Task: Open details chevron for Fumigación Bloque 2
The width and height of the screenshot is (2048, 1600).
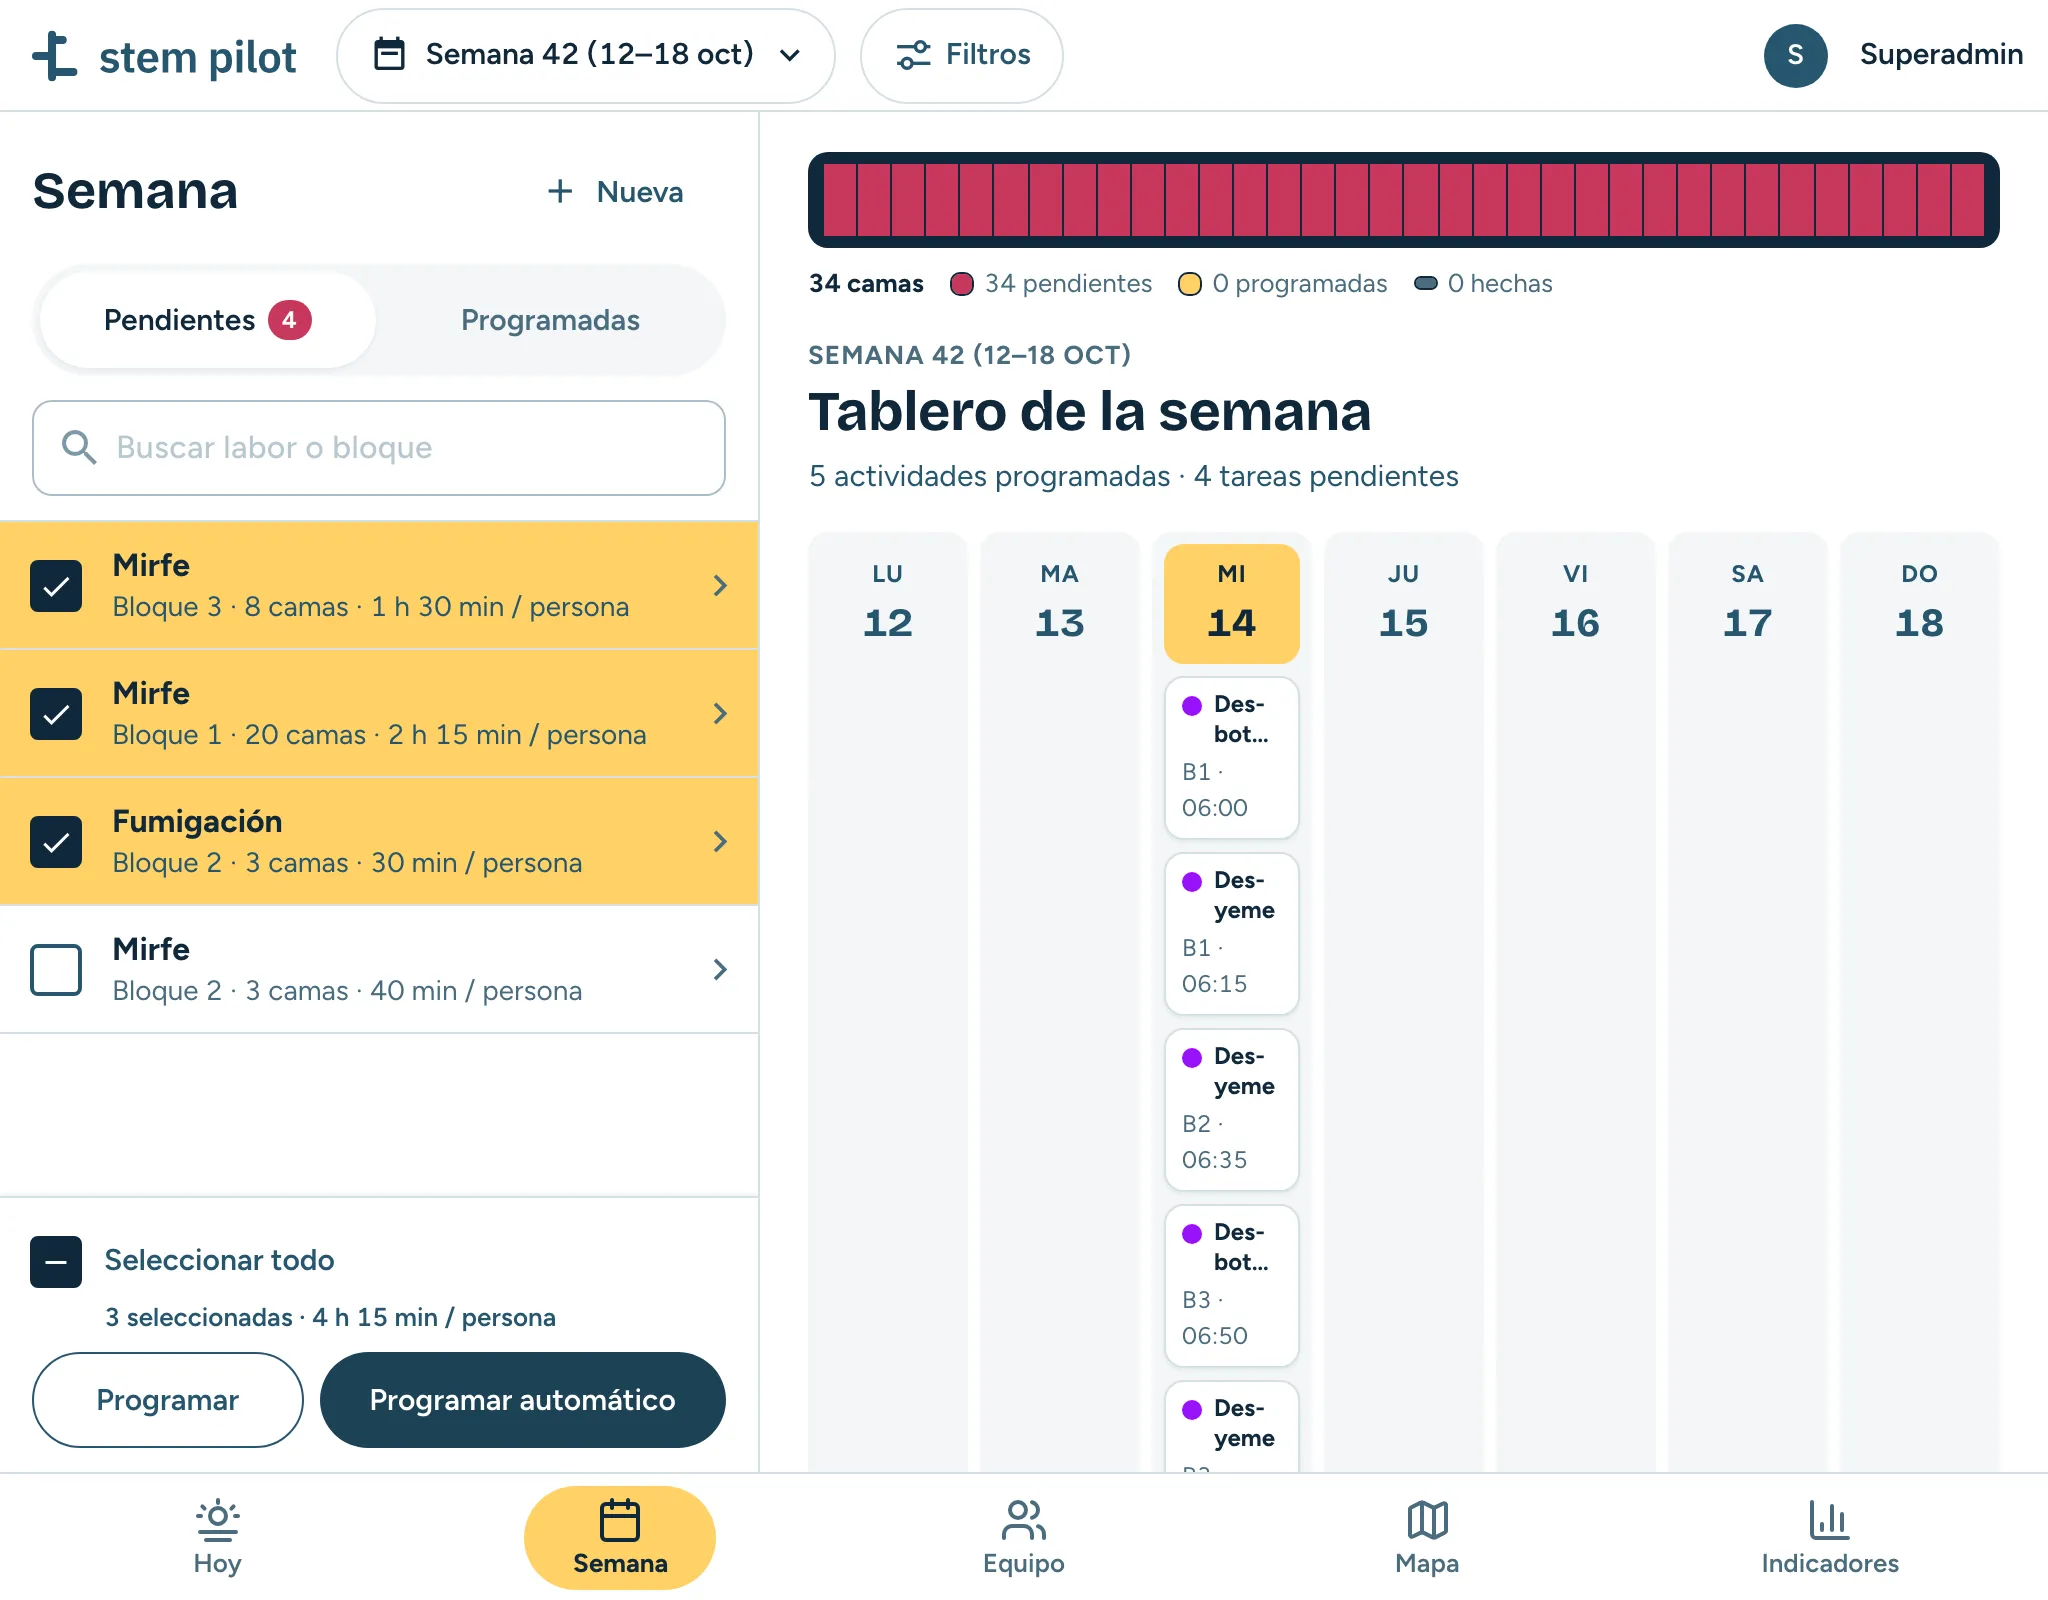Action: [720, 842]
